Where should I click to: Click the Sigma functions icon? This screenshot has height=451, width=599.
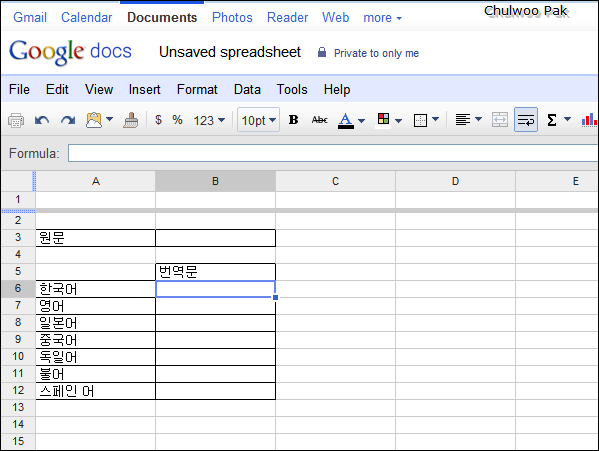552,120
